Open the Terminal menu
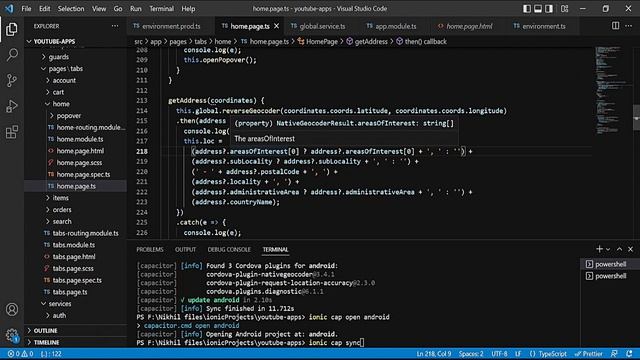640x360 pixels. [x=161, y=9]
